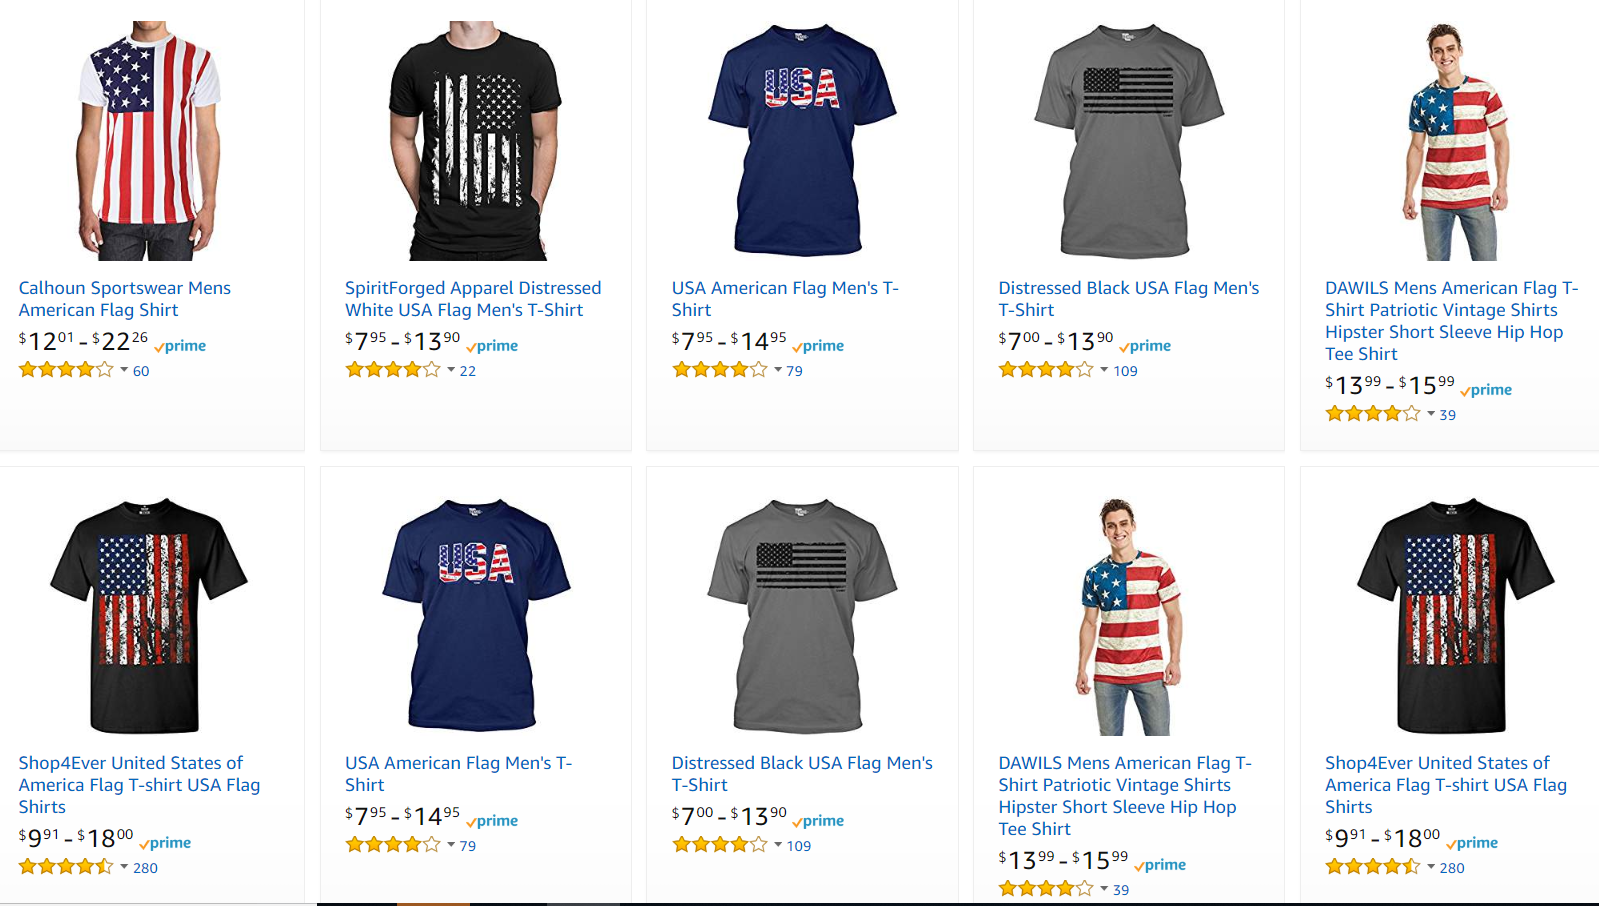Viewport: 1599px width, 906px height.
Task: Click Prime badge on SpiritForged Apparel shirt
Action: point(493,346)
